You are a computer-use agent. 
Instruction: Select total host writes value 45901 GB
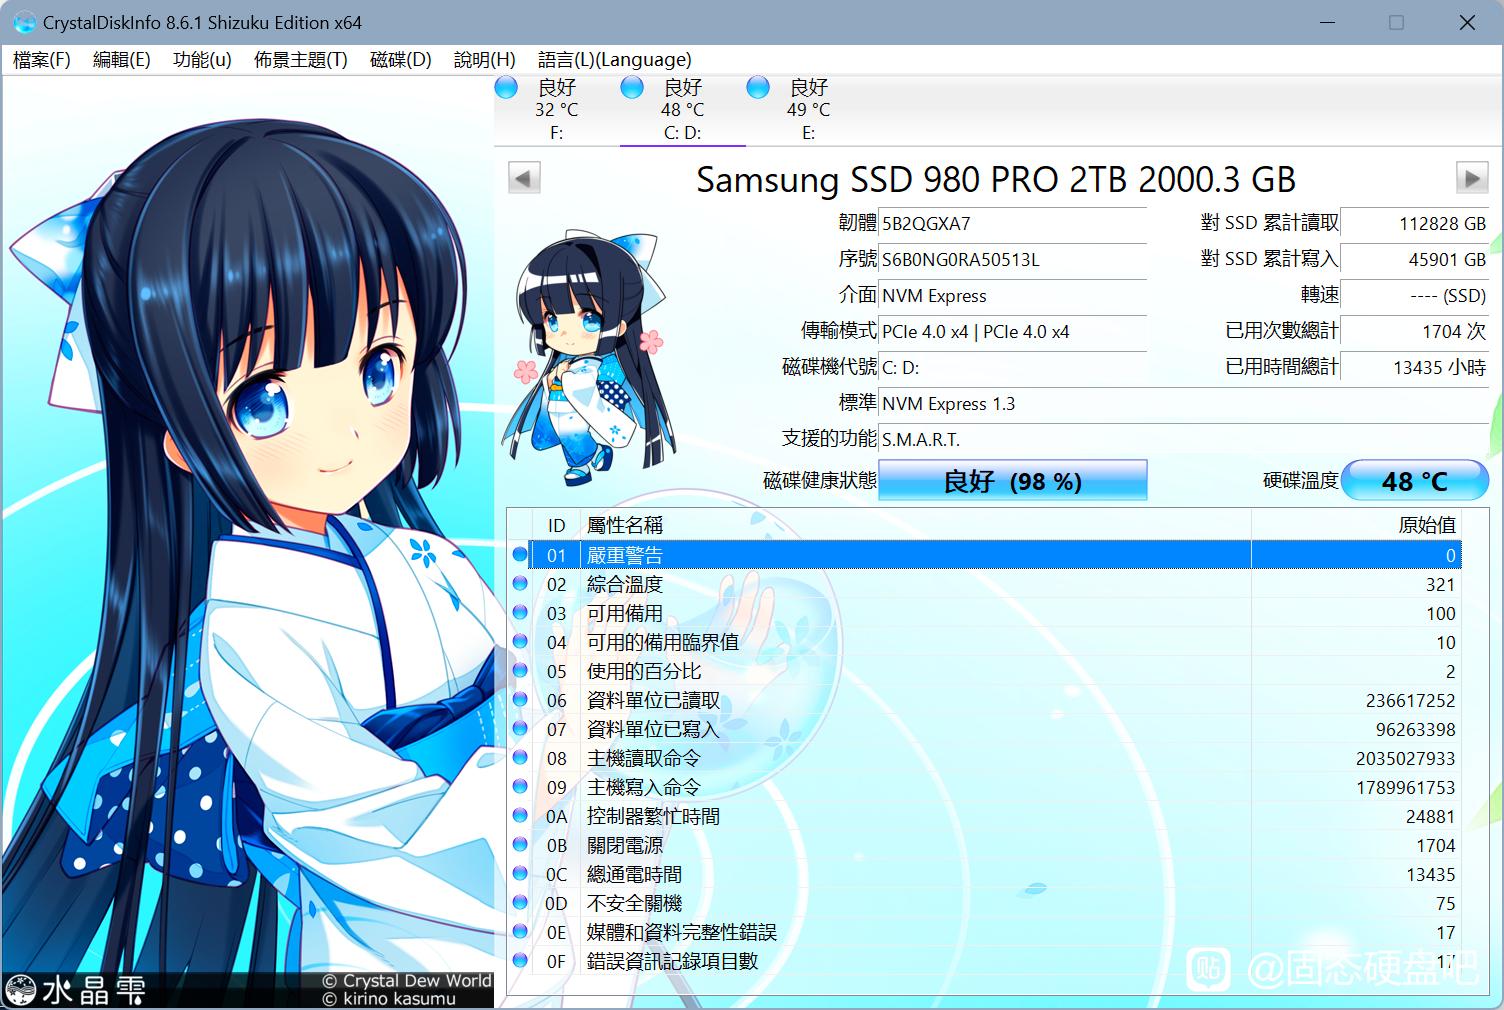pos(1414,259)
